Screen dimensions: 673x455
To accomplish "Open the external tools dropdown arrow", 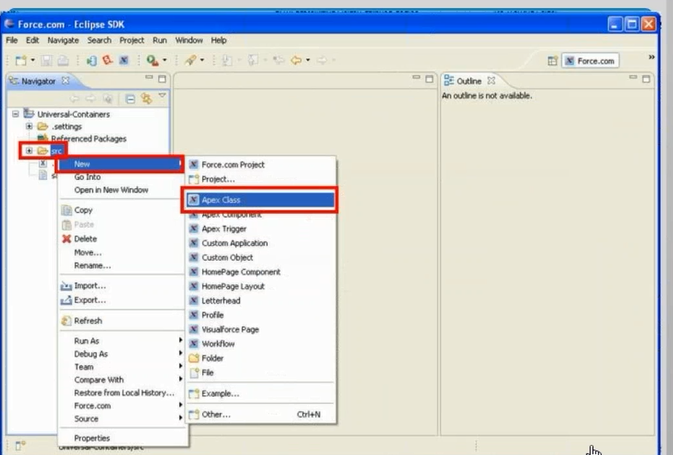I will (x=165, y=60).
